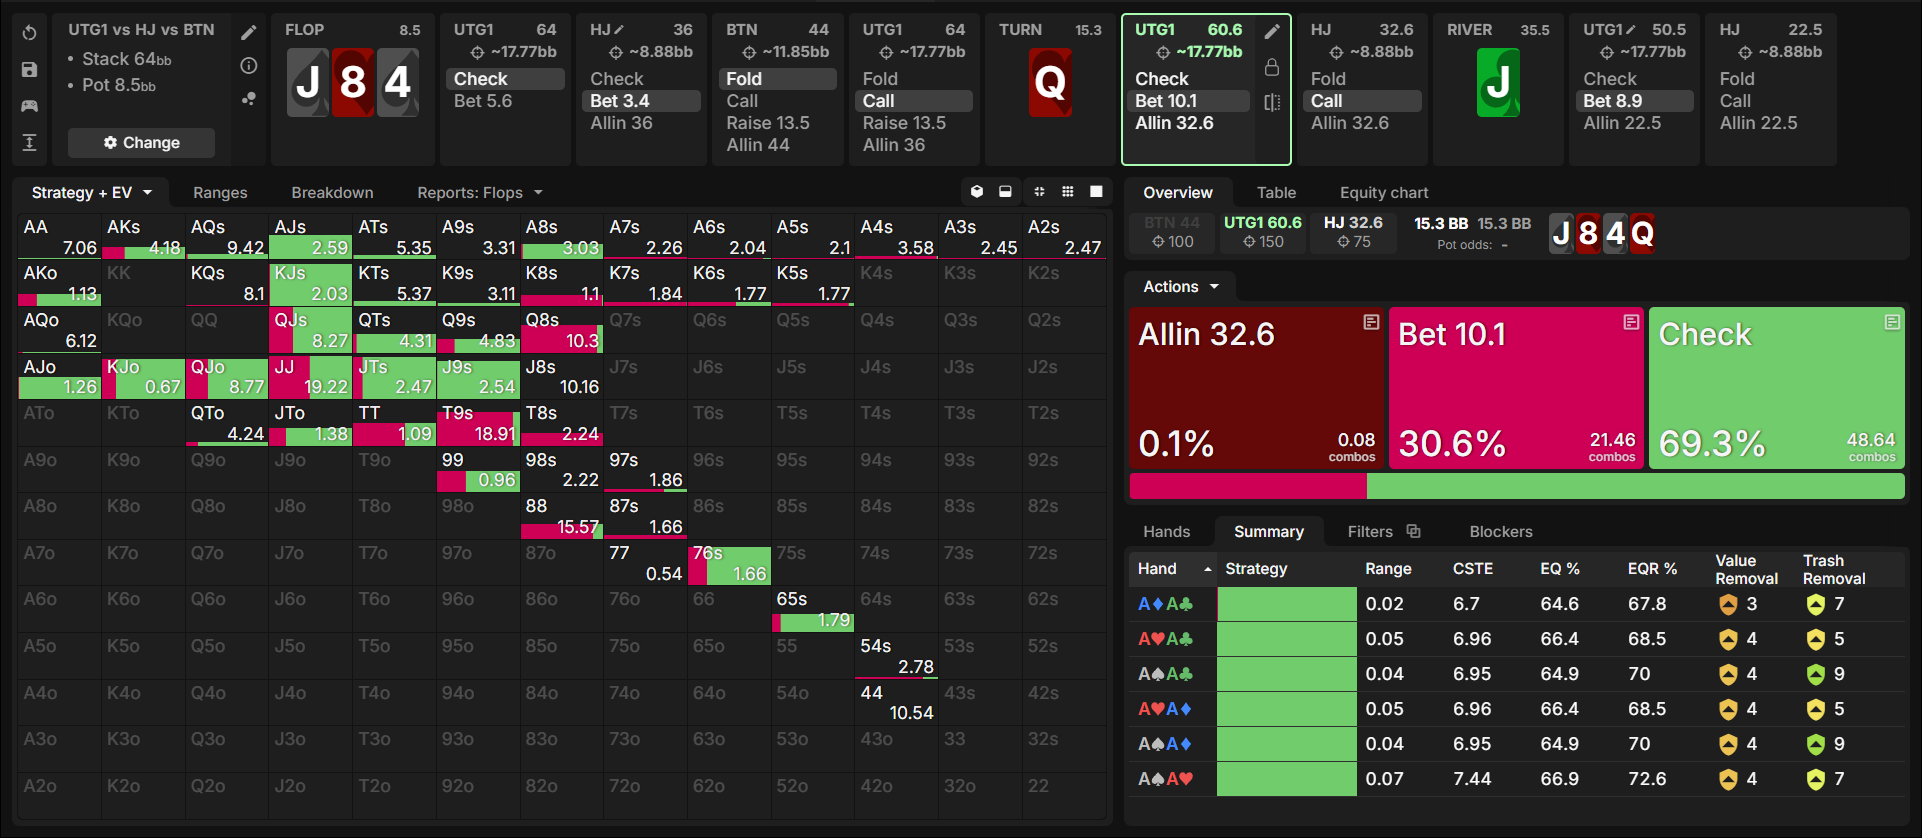Image resolution: width=1922 pixels, height=838 pixels.
Task: Open the Blockers tab
Action: click(x=1501, y=532)
